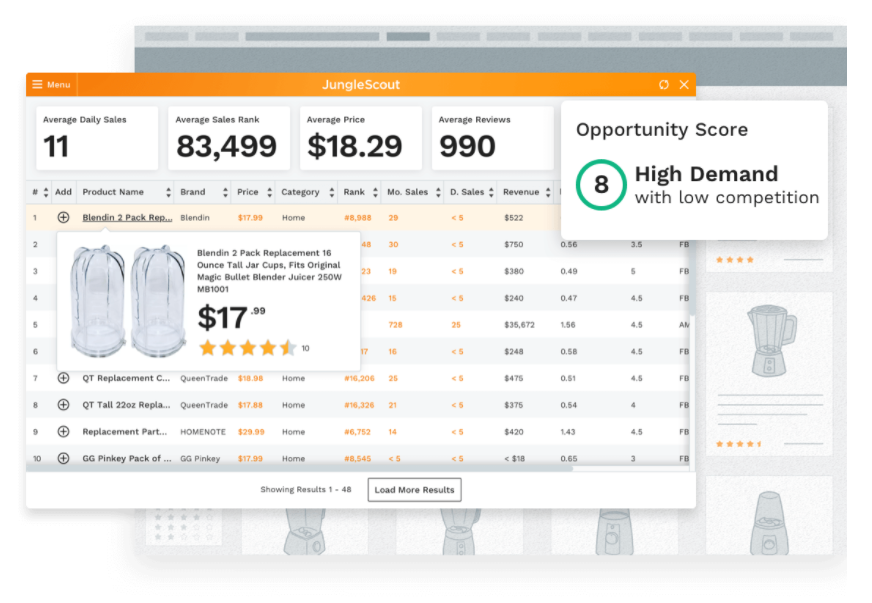Add QT Tall 22oz Repla... product
The height and width of the screenshot is (603, 872).
coord(63,405)
